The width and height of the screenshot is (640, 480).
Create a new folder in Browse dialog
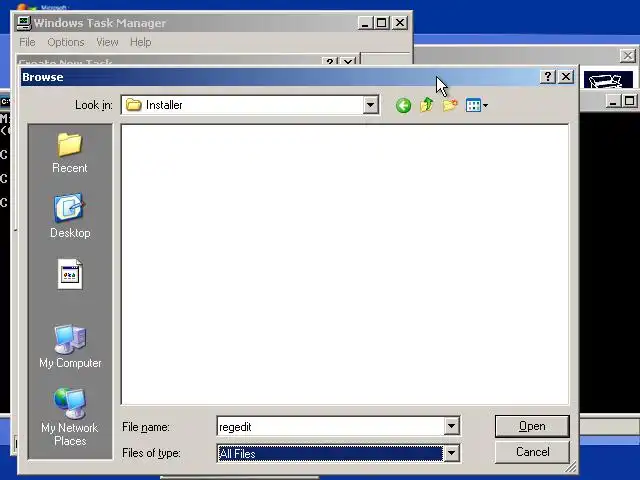(x=450, y=105)
